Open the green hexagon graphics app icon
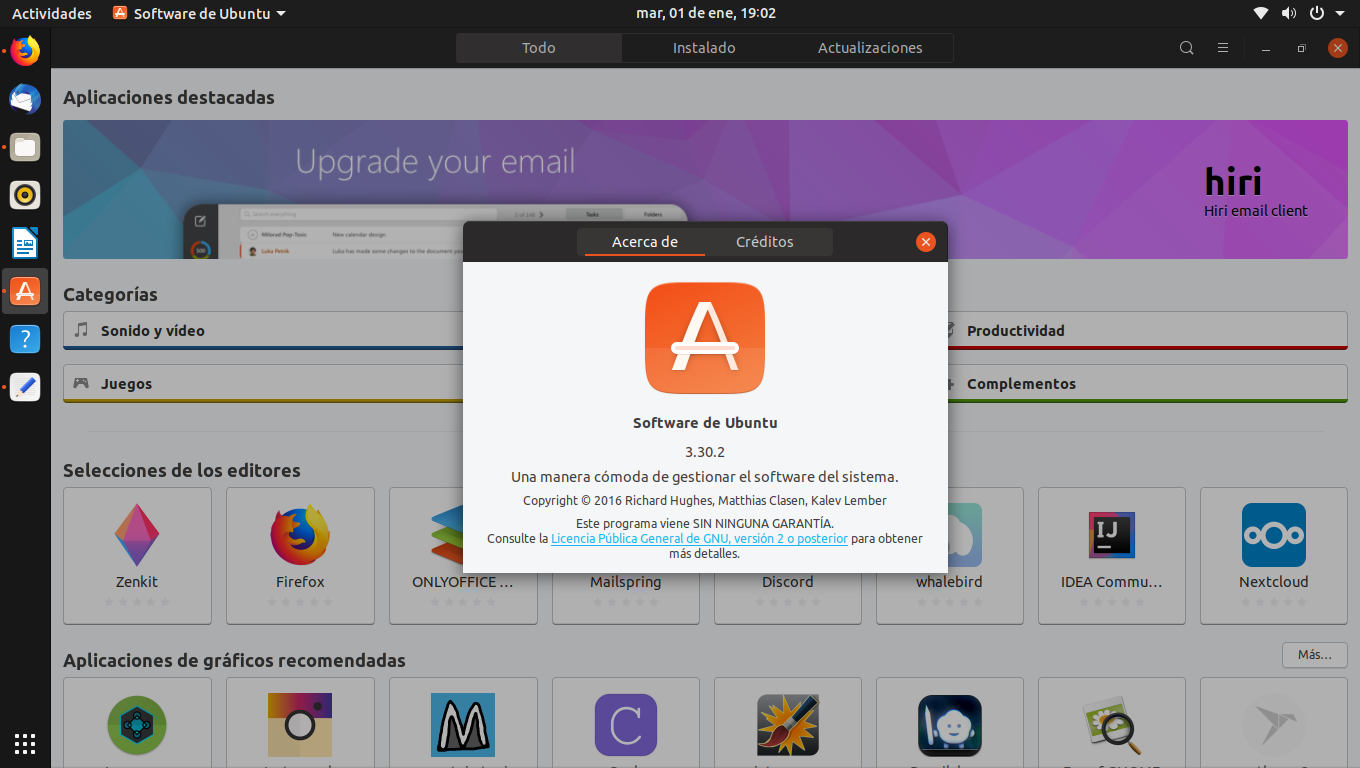Screen dimensions: 1360x768 point(137,726)
